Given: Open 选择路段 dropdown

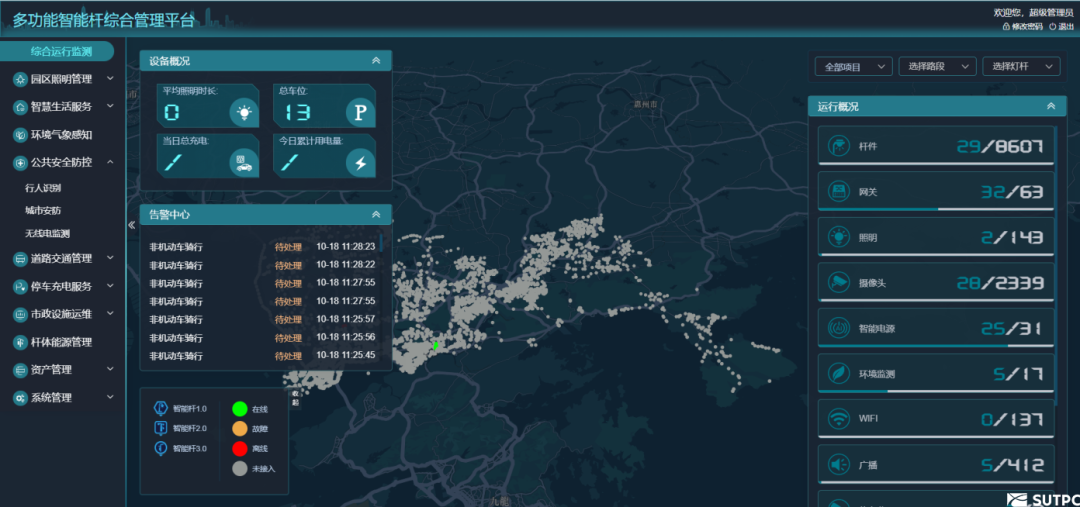Looking at the screenshot, I should click(x=937, y=67).
